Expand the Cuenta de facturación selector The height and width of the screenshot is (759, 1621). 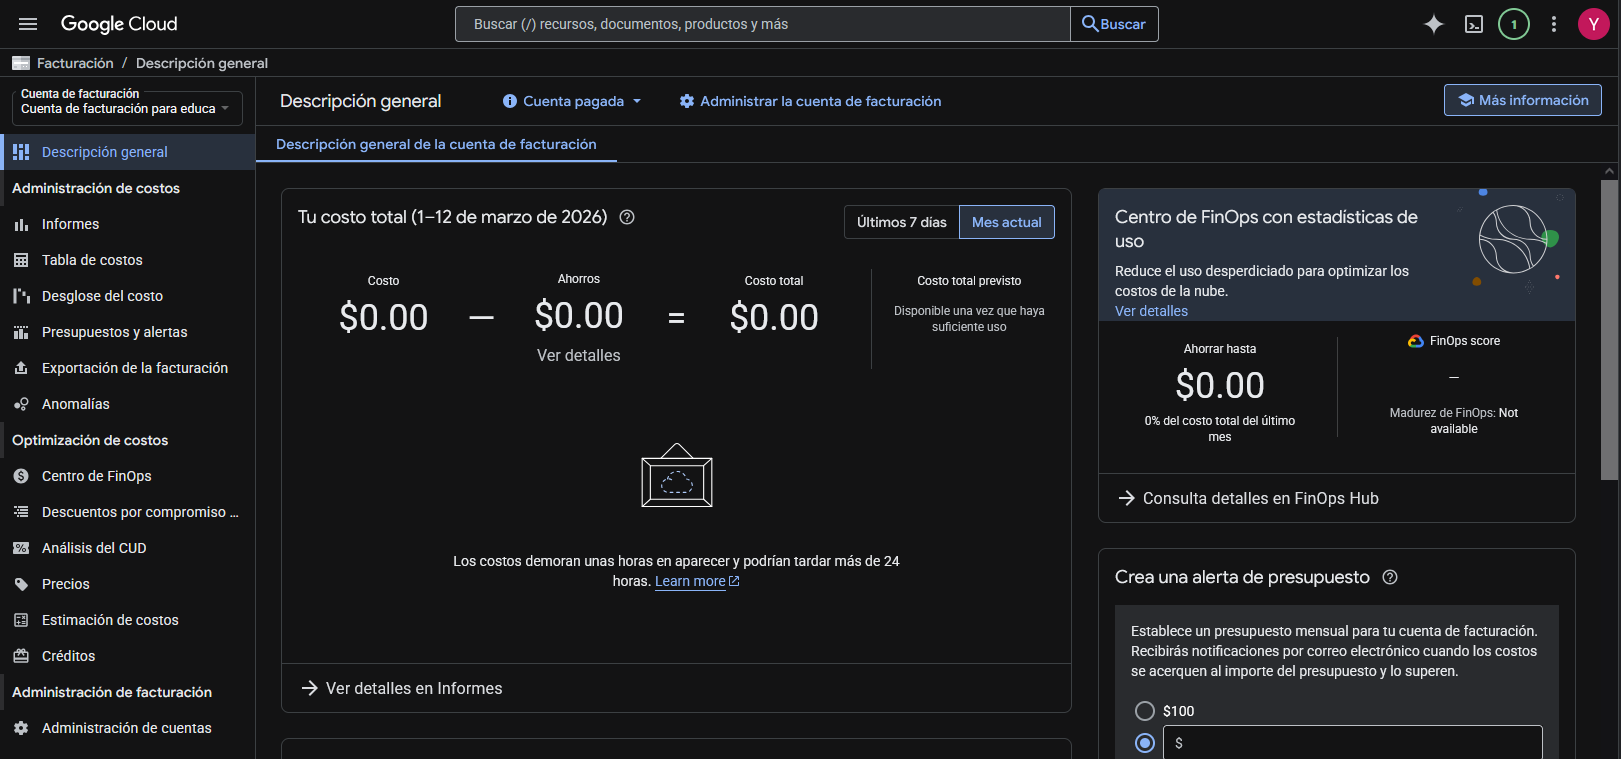(126, 102)
